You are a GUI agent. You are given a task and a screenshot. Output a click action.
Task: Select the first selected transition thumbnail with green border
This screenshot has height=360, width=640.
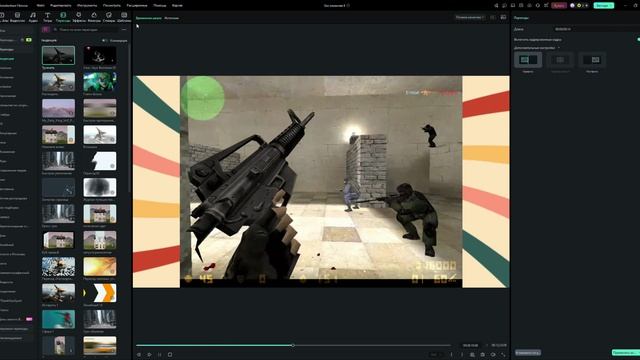(x=58, y=55)
